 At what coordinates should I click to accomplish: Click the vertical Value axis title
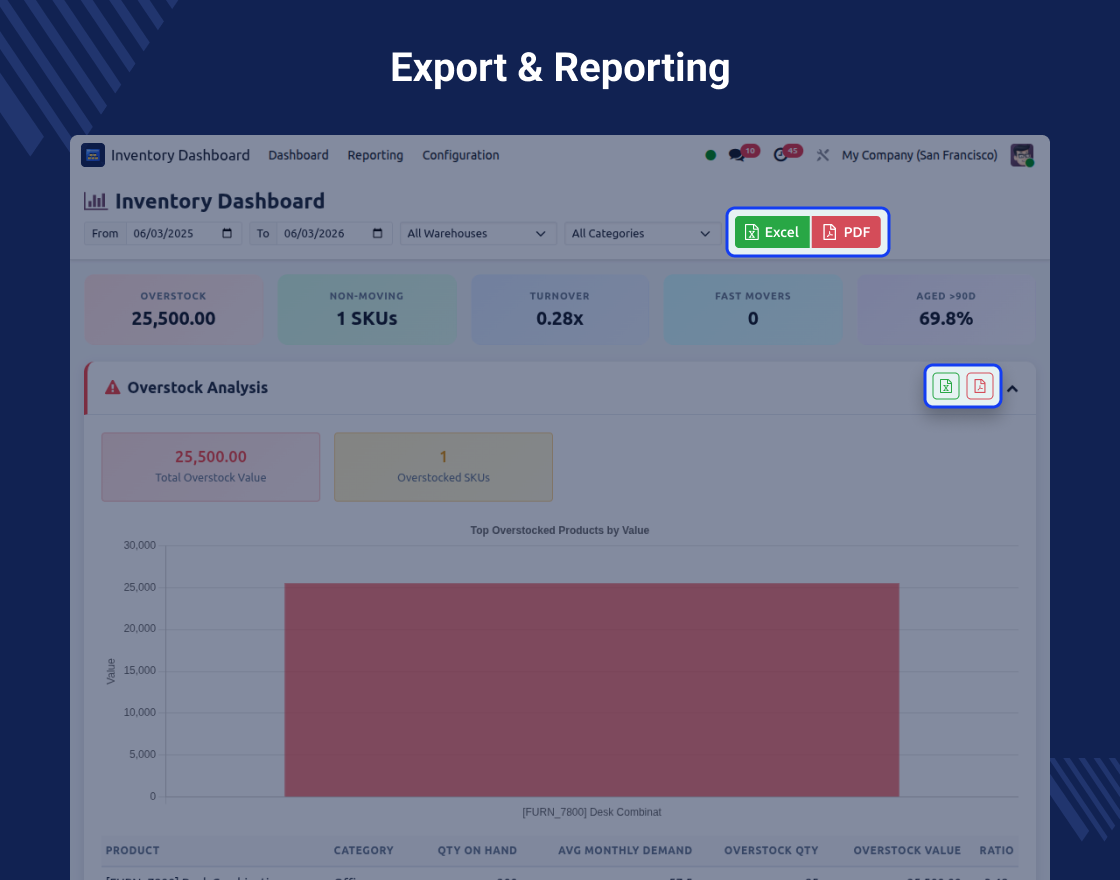111,671
